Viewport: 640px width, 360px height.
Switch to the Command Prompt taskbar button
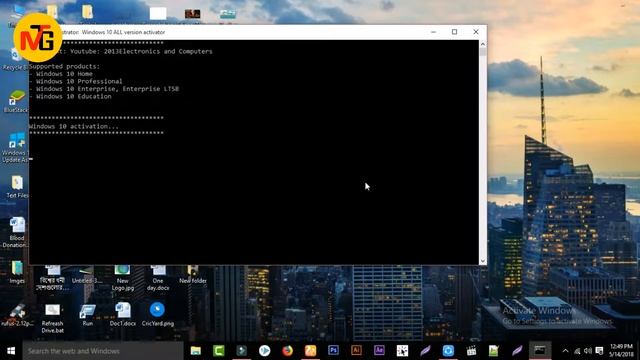(x=540, y=351)
